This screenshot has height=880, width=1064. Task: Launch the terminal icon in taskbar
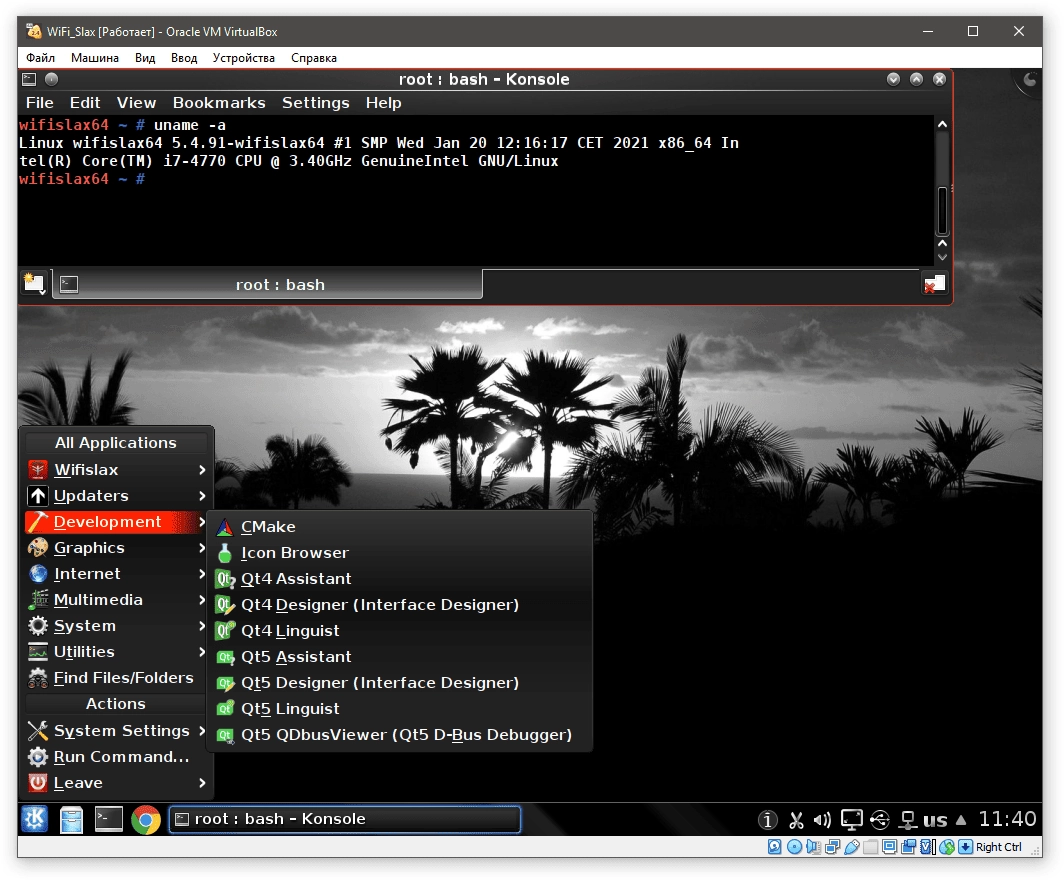click(109, 819)
